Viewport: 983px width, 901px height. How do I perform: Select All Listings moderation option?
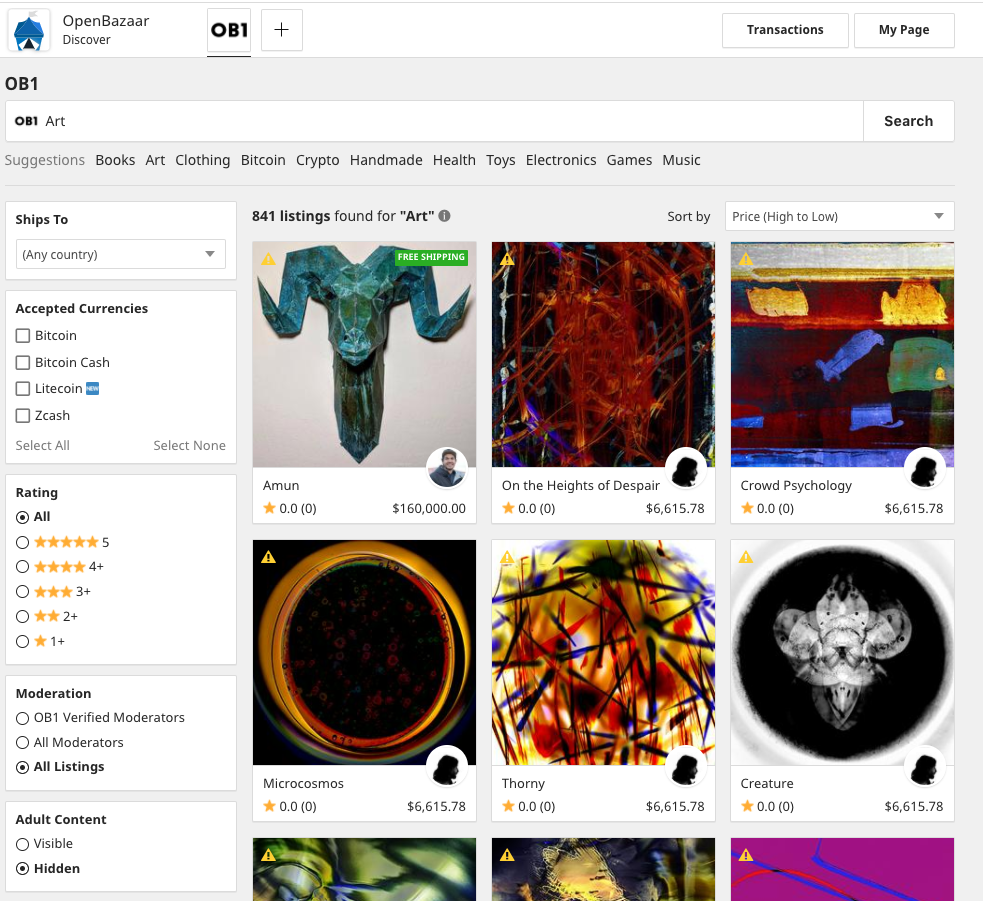[23, 767]
